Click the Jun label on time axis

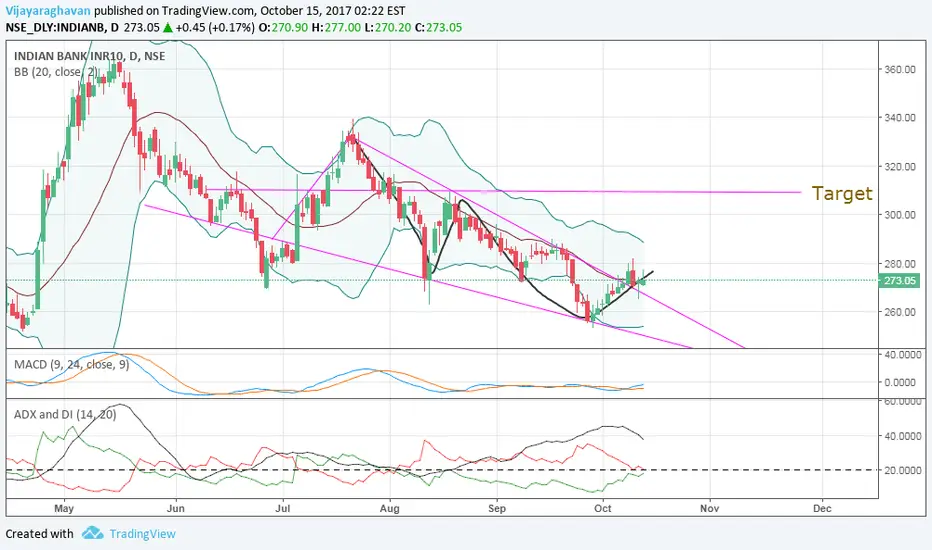tap(175, 508)
